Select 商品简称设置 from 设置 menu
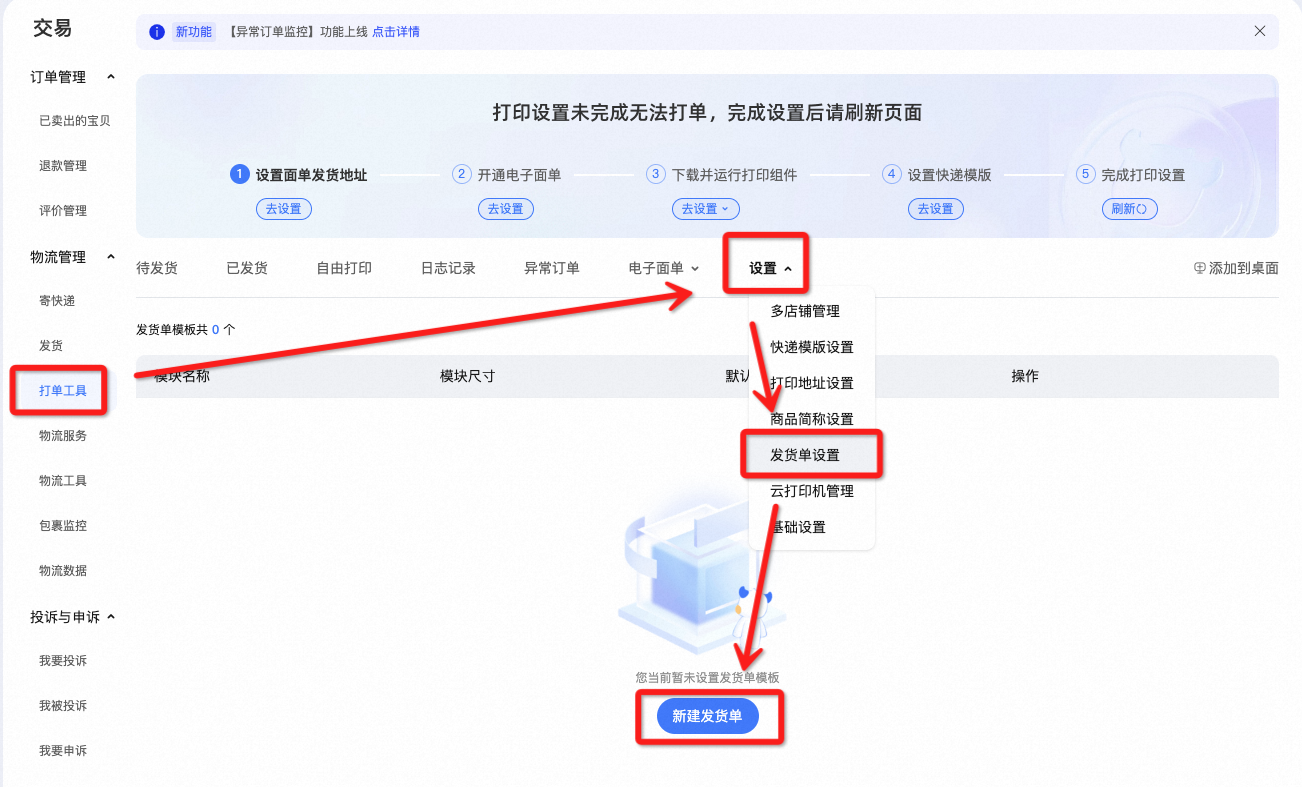This screenshot has height=787, width=1302. click(x=812, y=419)
